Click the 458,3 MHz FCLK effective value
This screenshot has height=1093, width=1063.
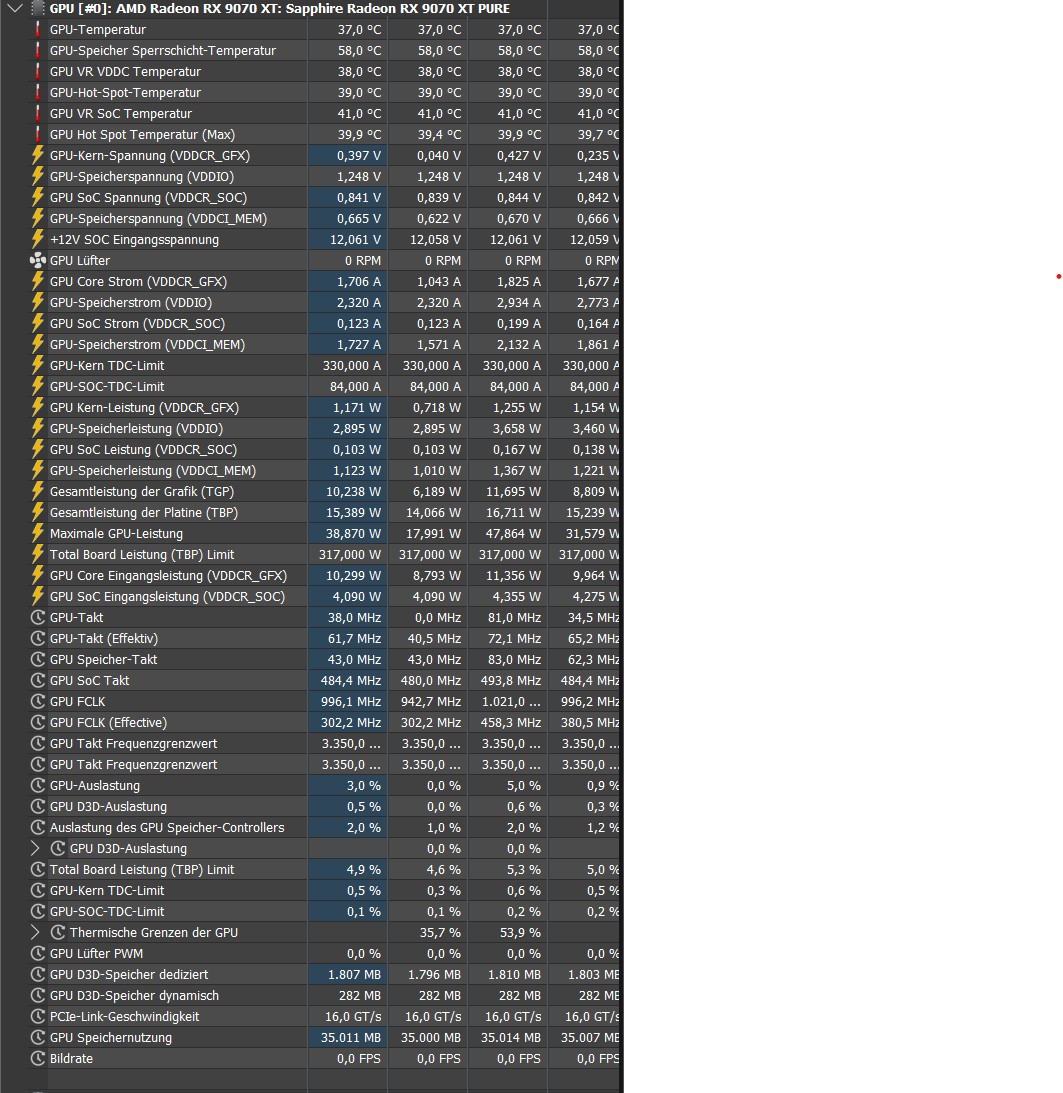point(510,722)
